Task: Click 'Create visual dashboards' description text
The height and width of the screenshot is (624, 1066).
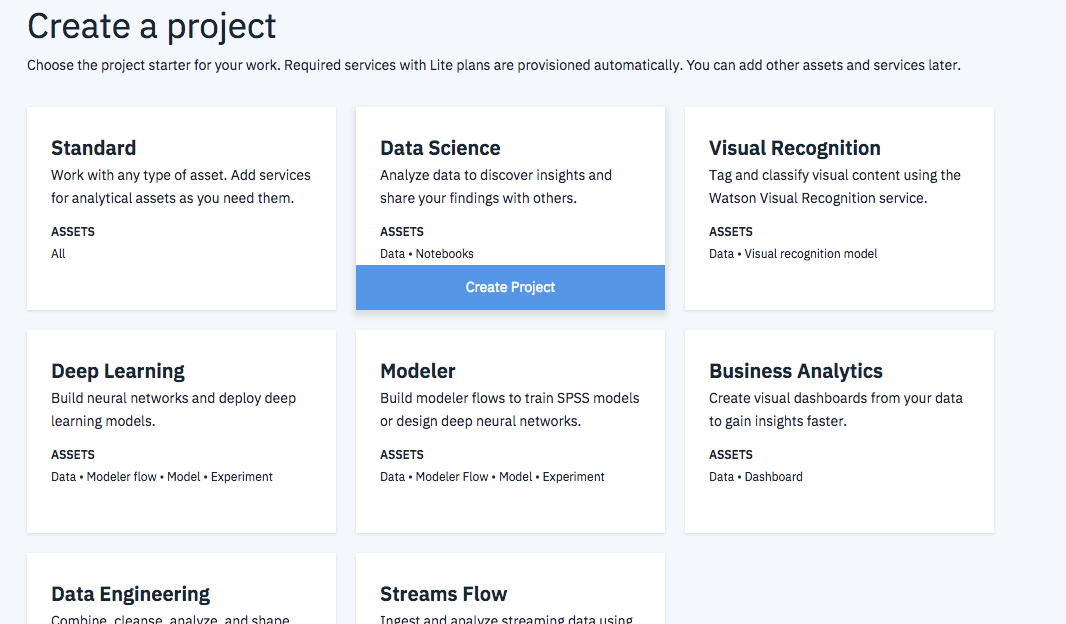Action: pyautogui.click(x=835, y=409)
